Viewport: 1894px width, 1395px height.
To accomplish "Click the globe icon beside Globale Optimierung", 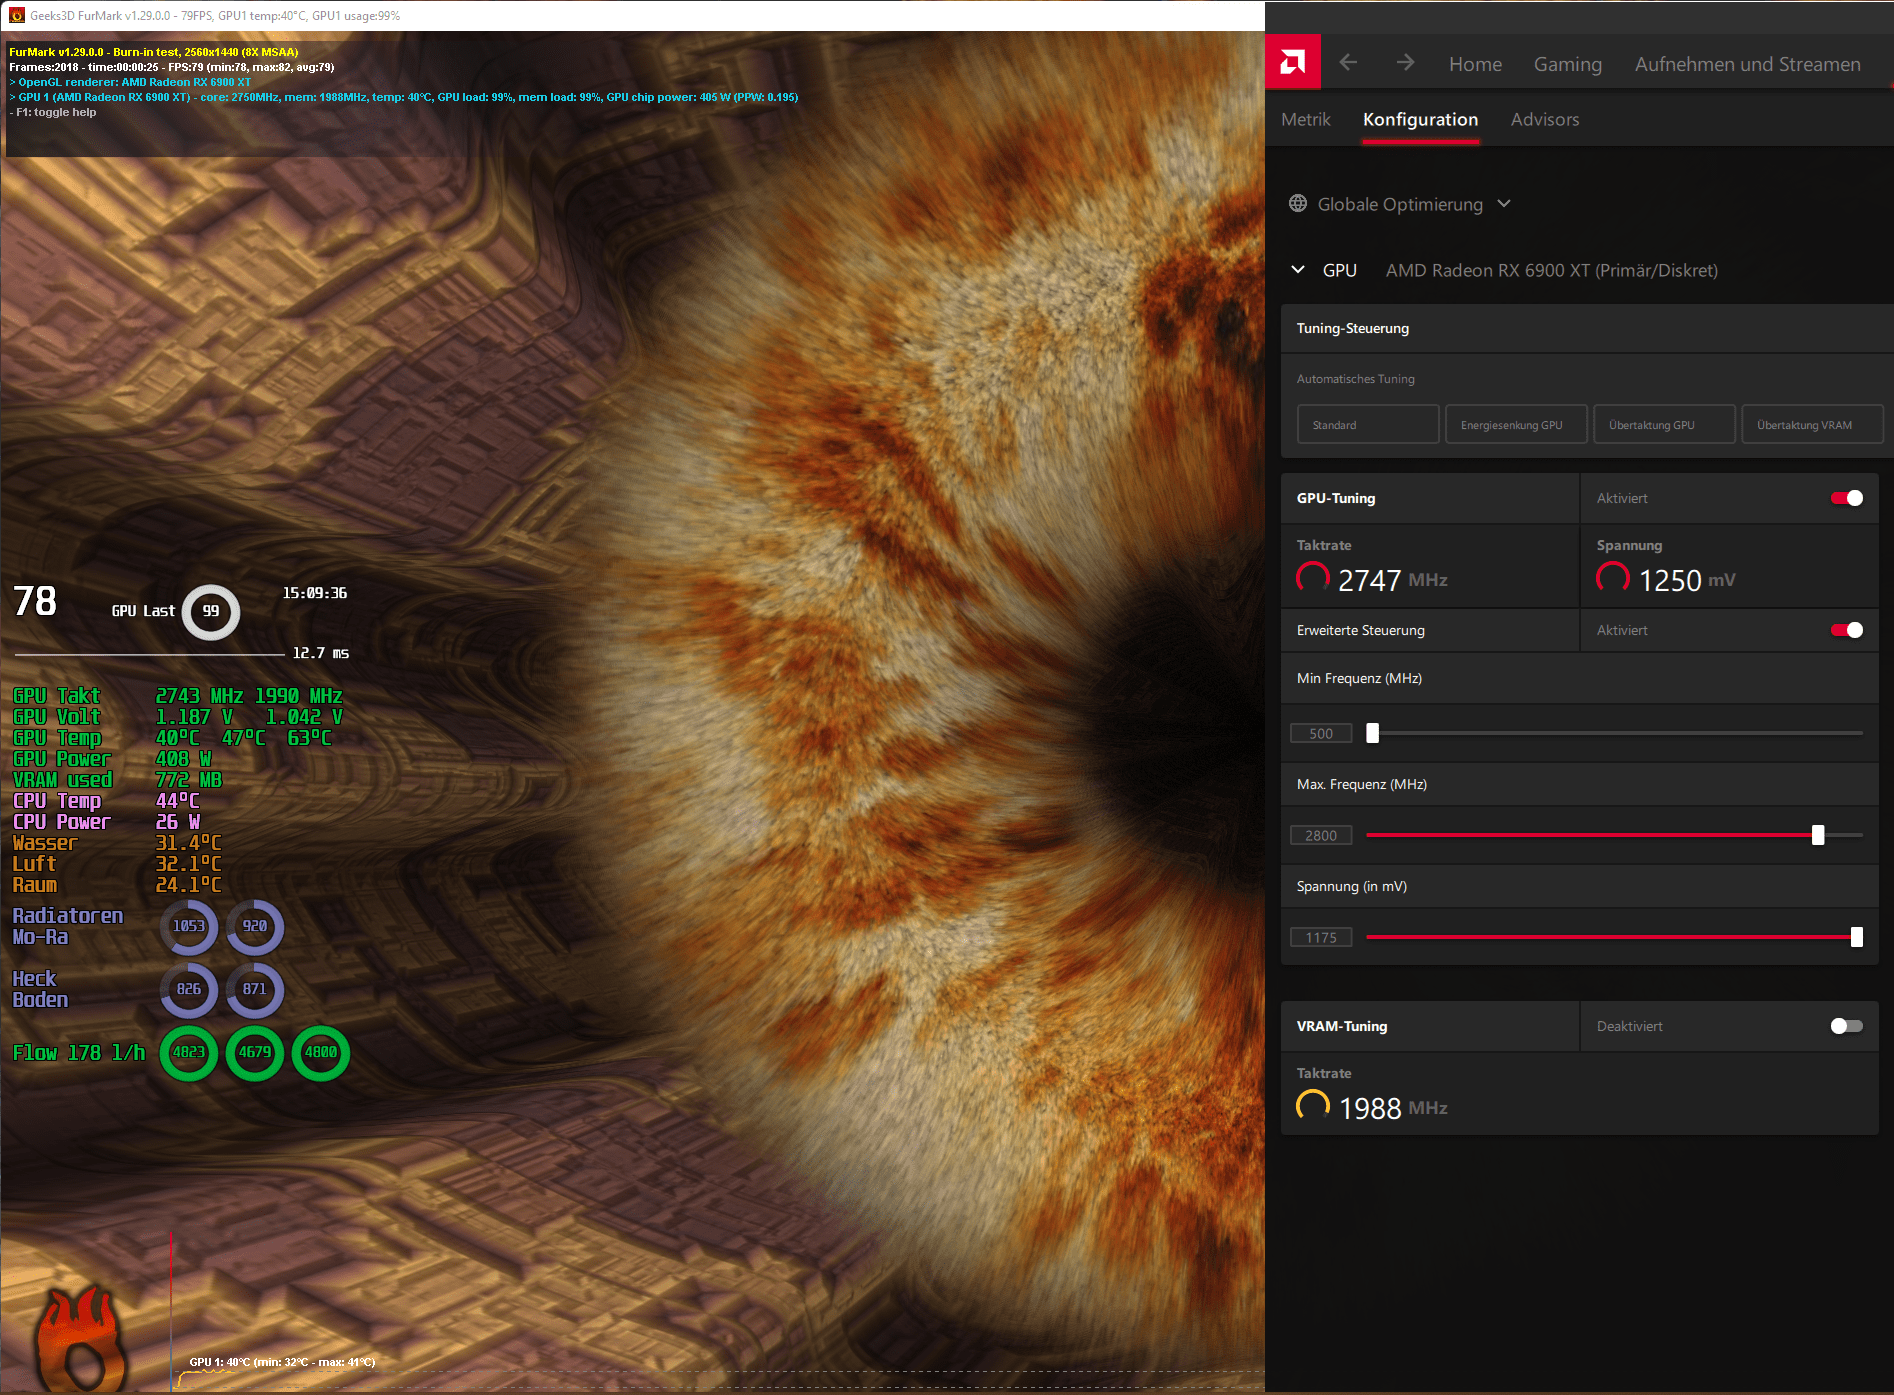I will click(1298, 203).
